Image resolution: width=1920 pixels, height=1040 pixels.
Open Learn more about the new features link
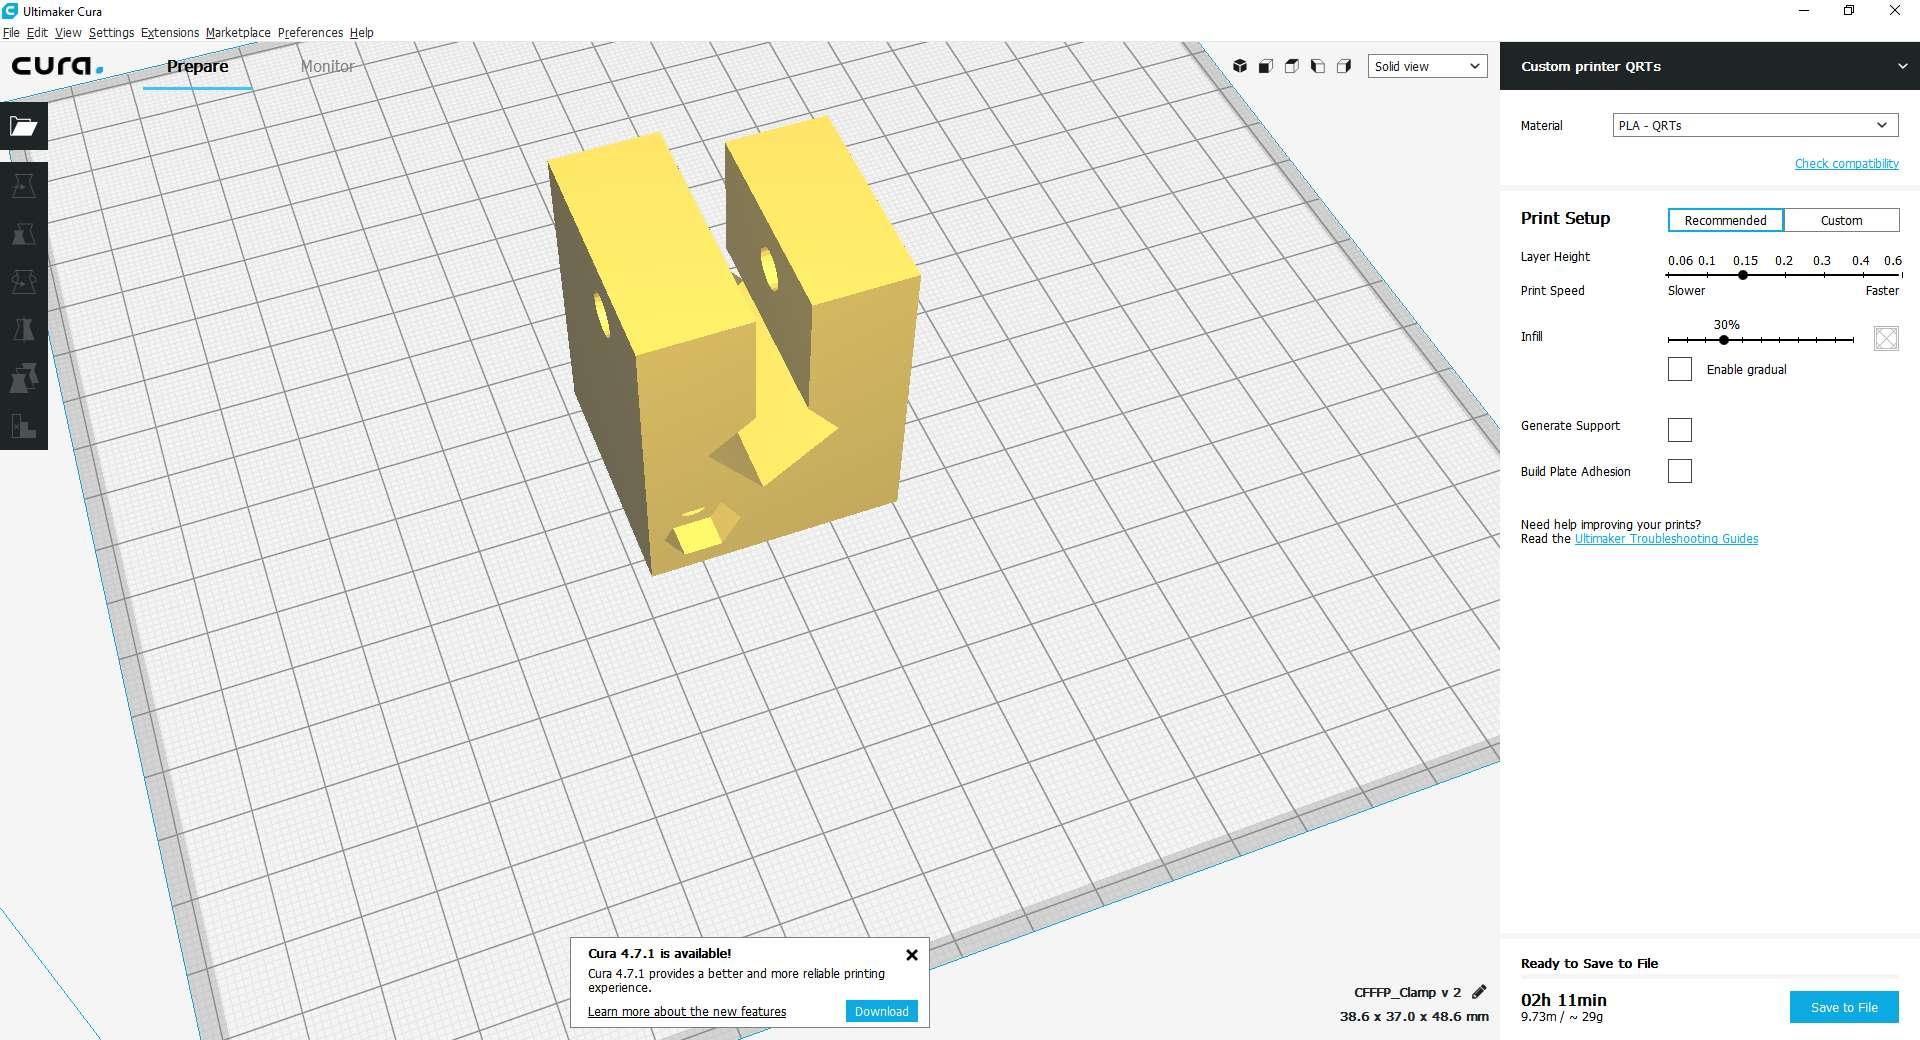point(687,1012)
